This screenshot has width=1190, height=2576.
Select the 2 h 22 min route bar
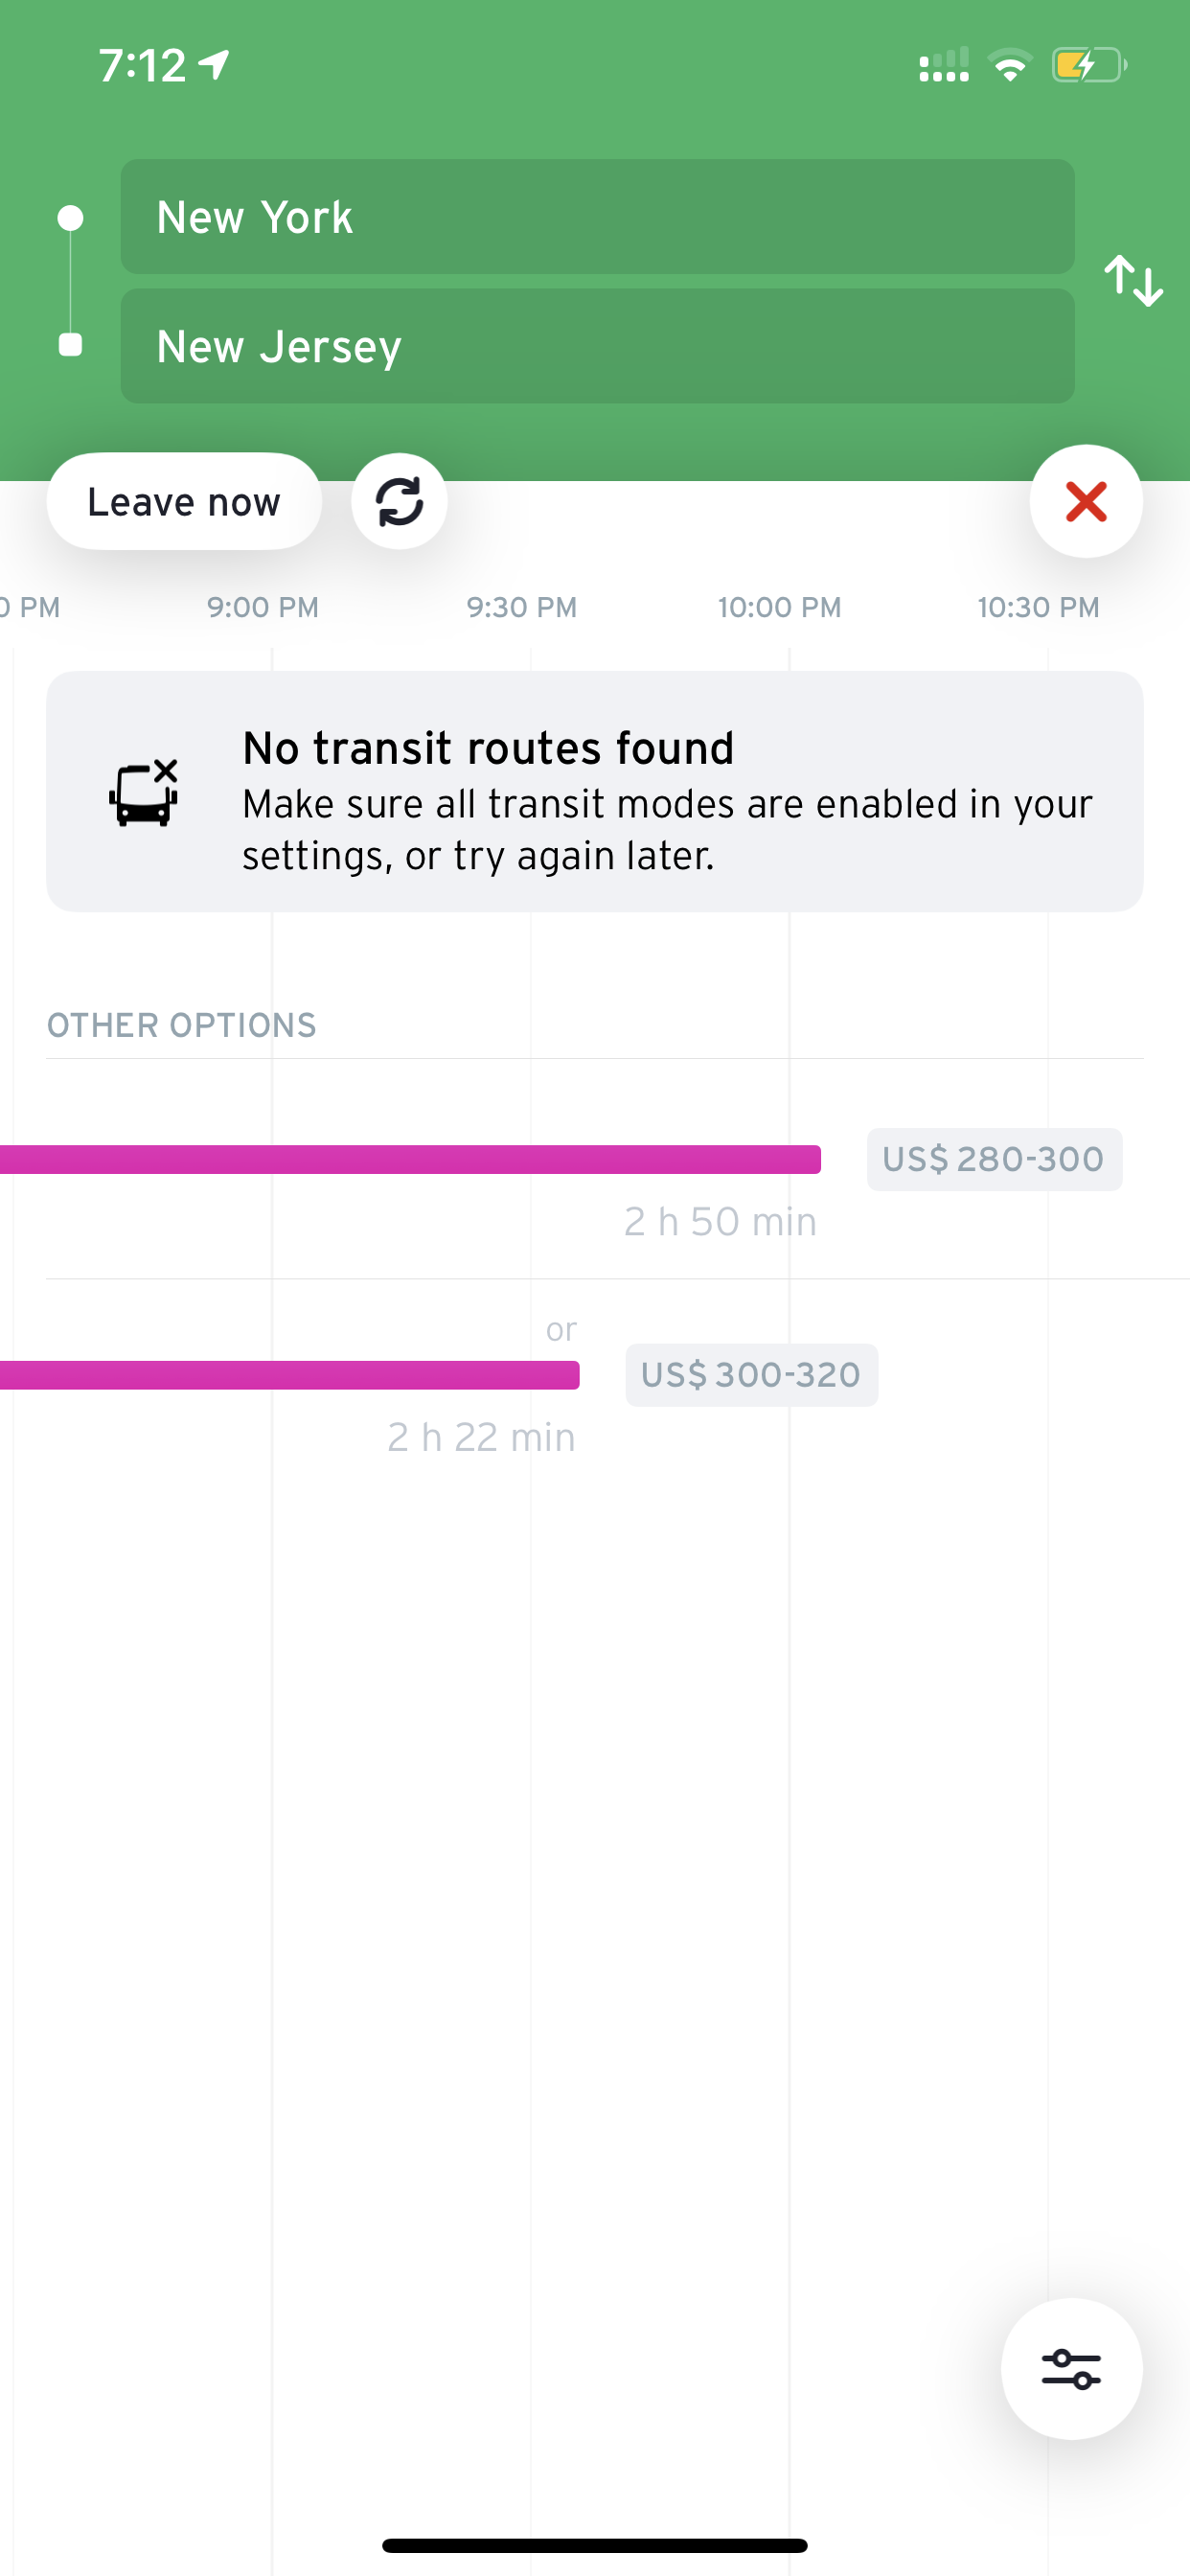click(x=290, y=1375)
